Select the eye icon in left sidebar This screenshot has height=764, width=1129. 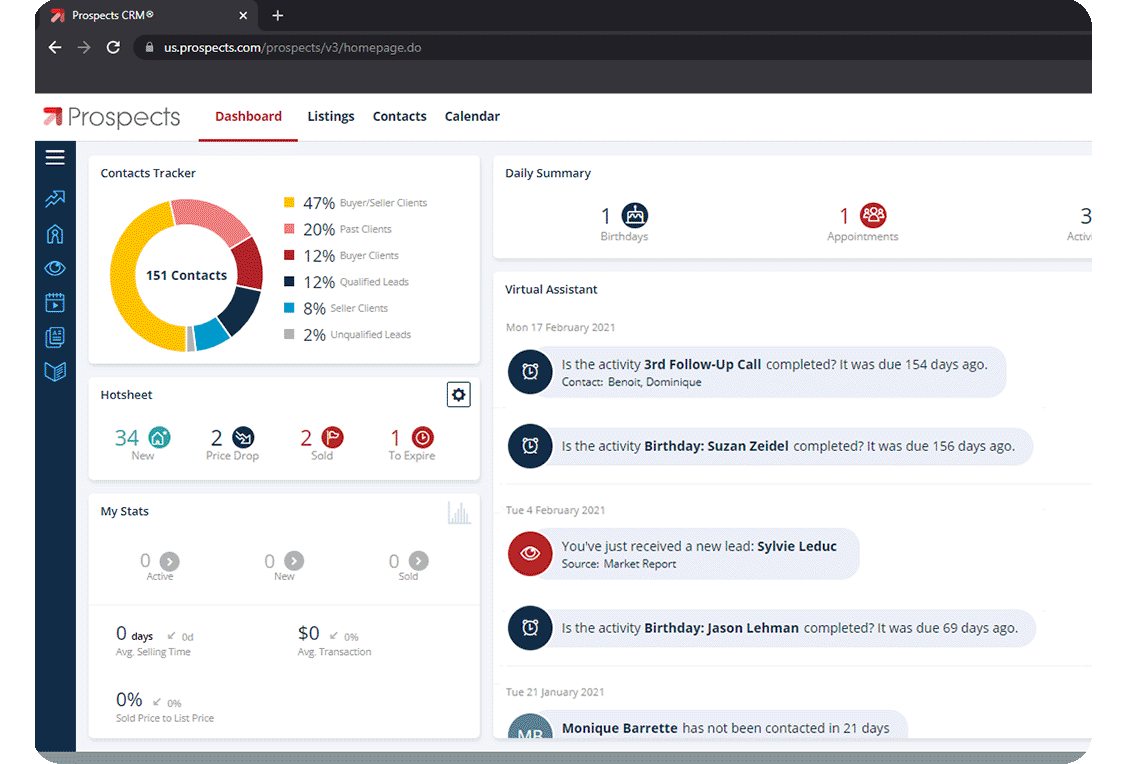click(x=55, y=269)
